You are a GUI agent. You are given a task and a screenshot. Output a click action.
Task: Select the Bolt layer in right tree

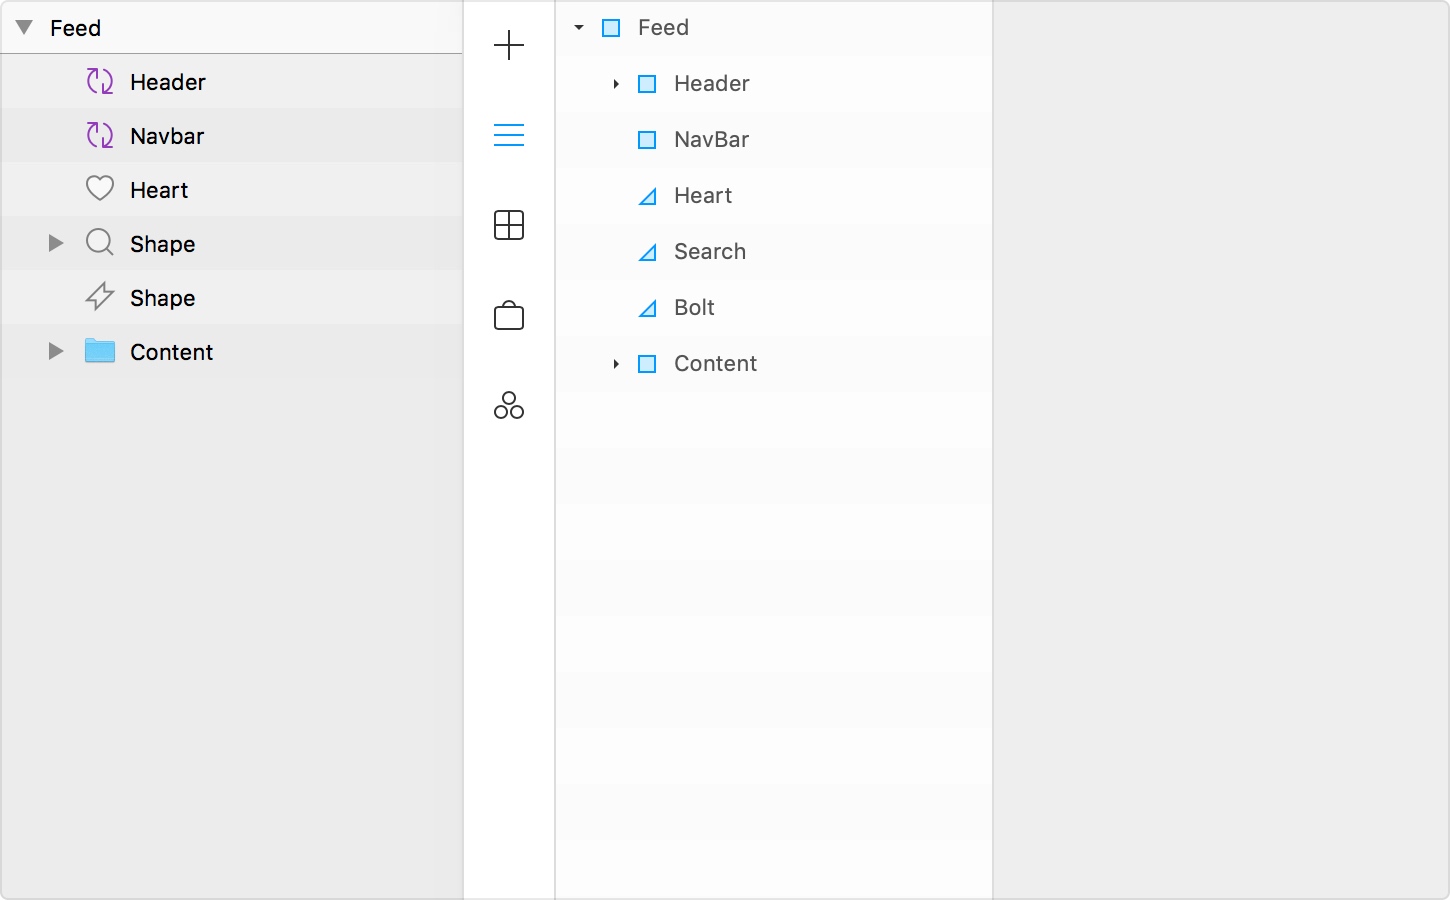tap(694, 308)
